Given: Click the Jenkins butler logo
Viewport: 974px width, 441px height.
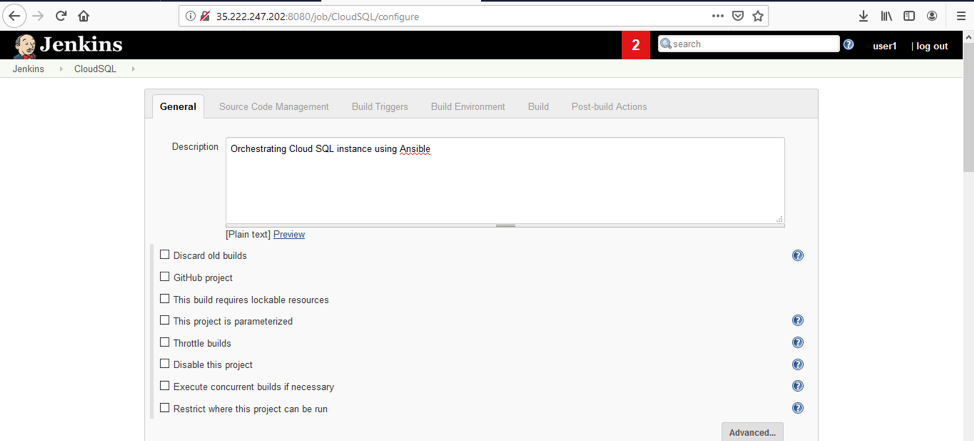Looking at the screenshot, I should tap(25, 45).
